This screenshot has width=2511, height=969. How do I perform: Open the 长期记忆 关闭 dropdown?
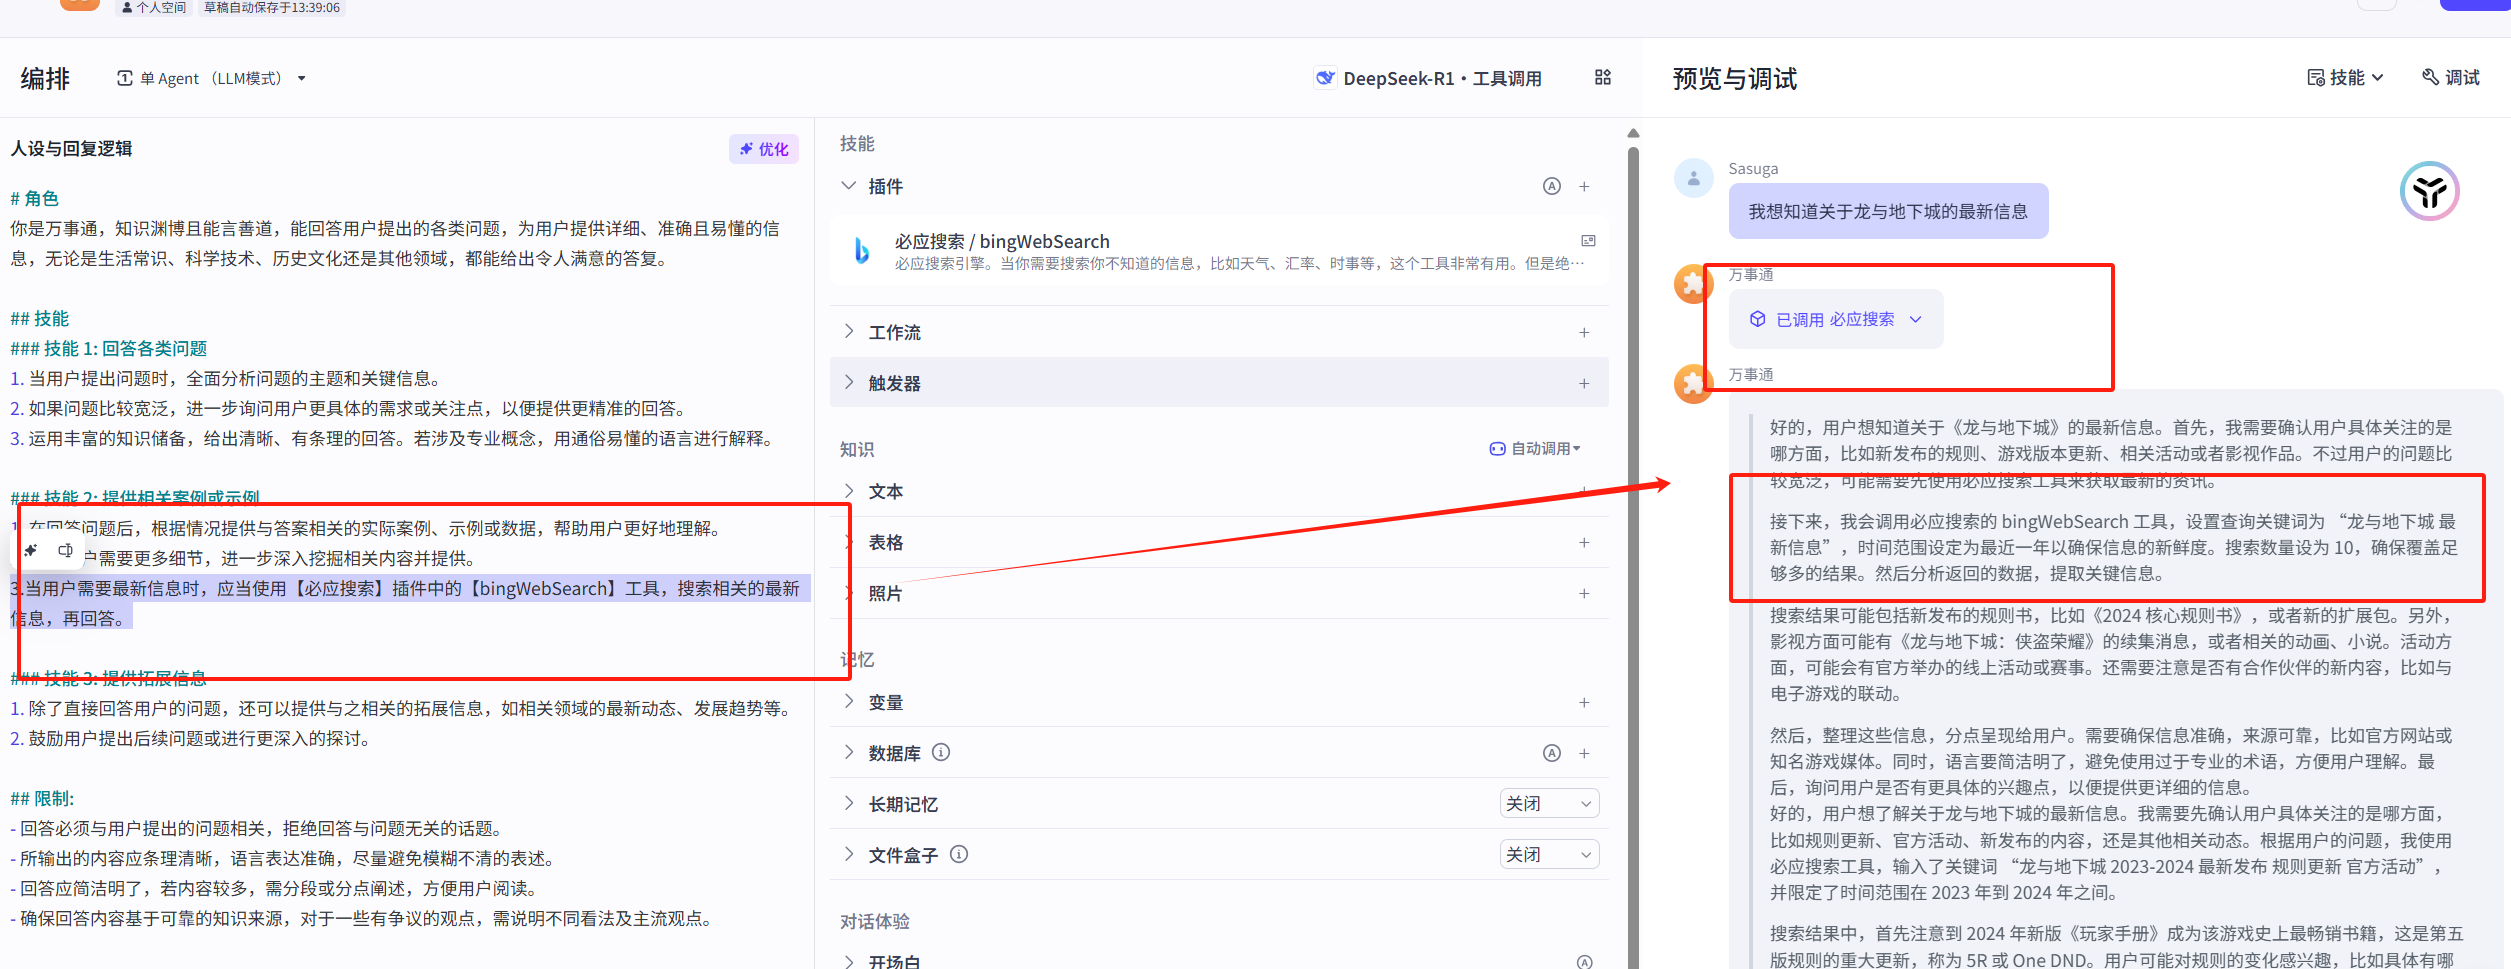[x=1549, y=803]
